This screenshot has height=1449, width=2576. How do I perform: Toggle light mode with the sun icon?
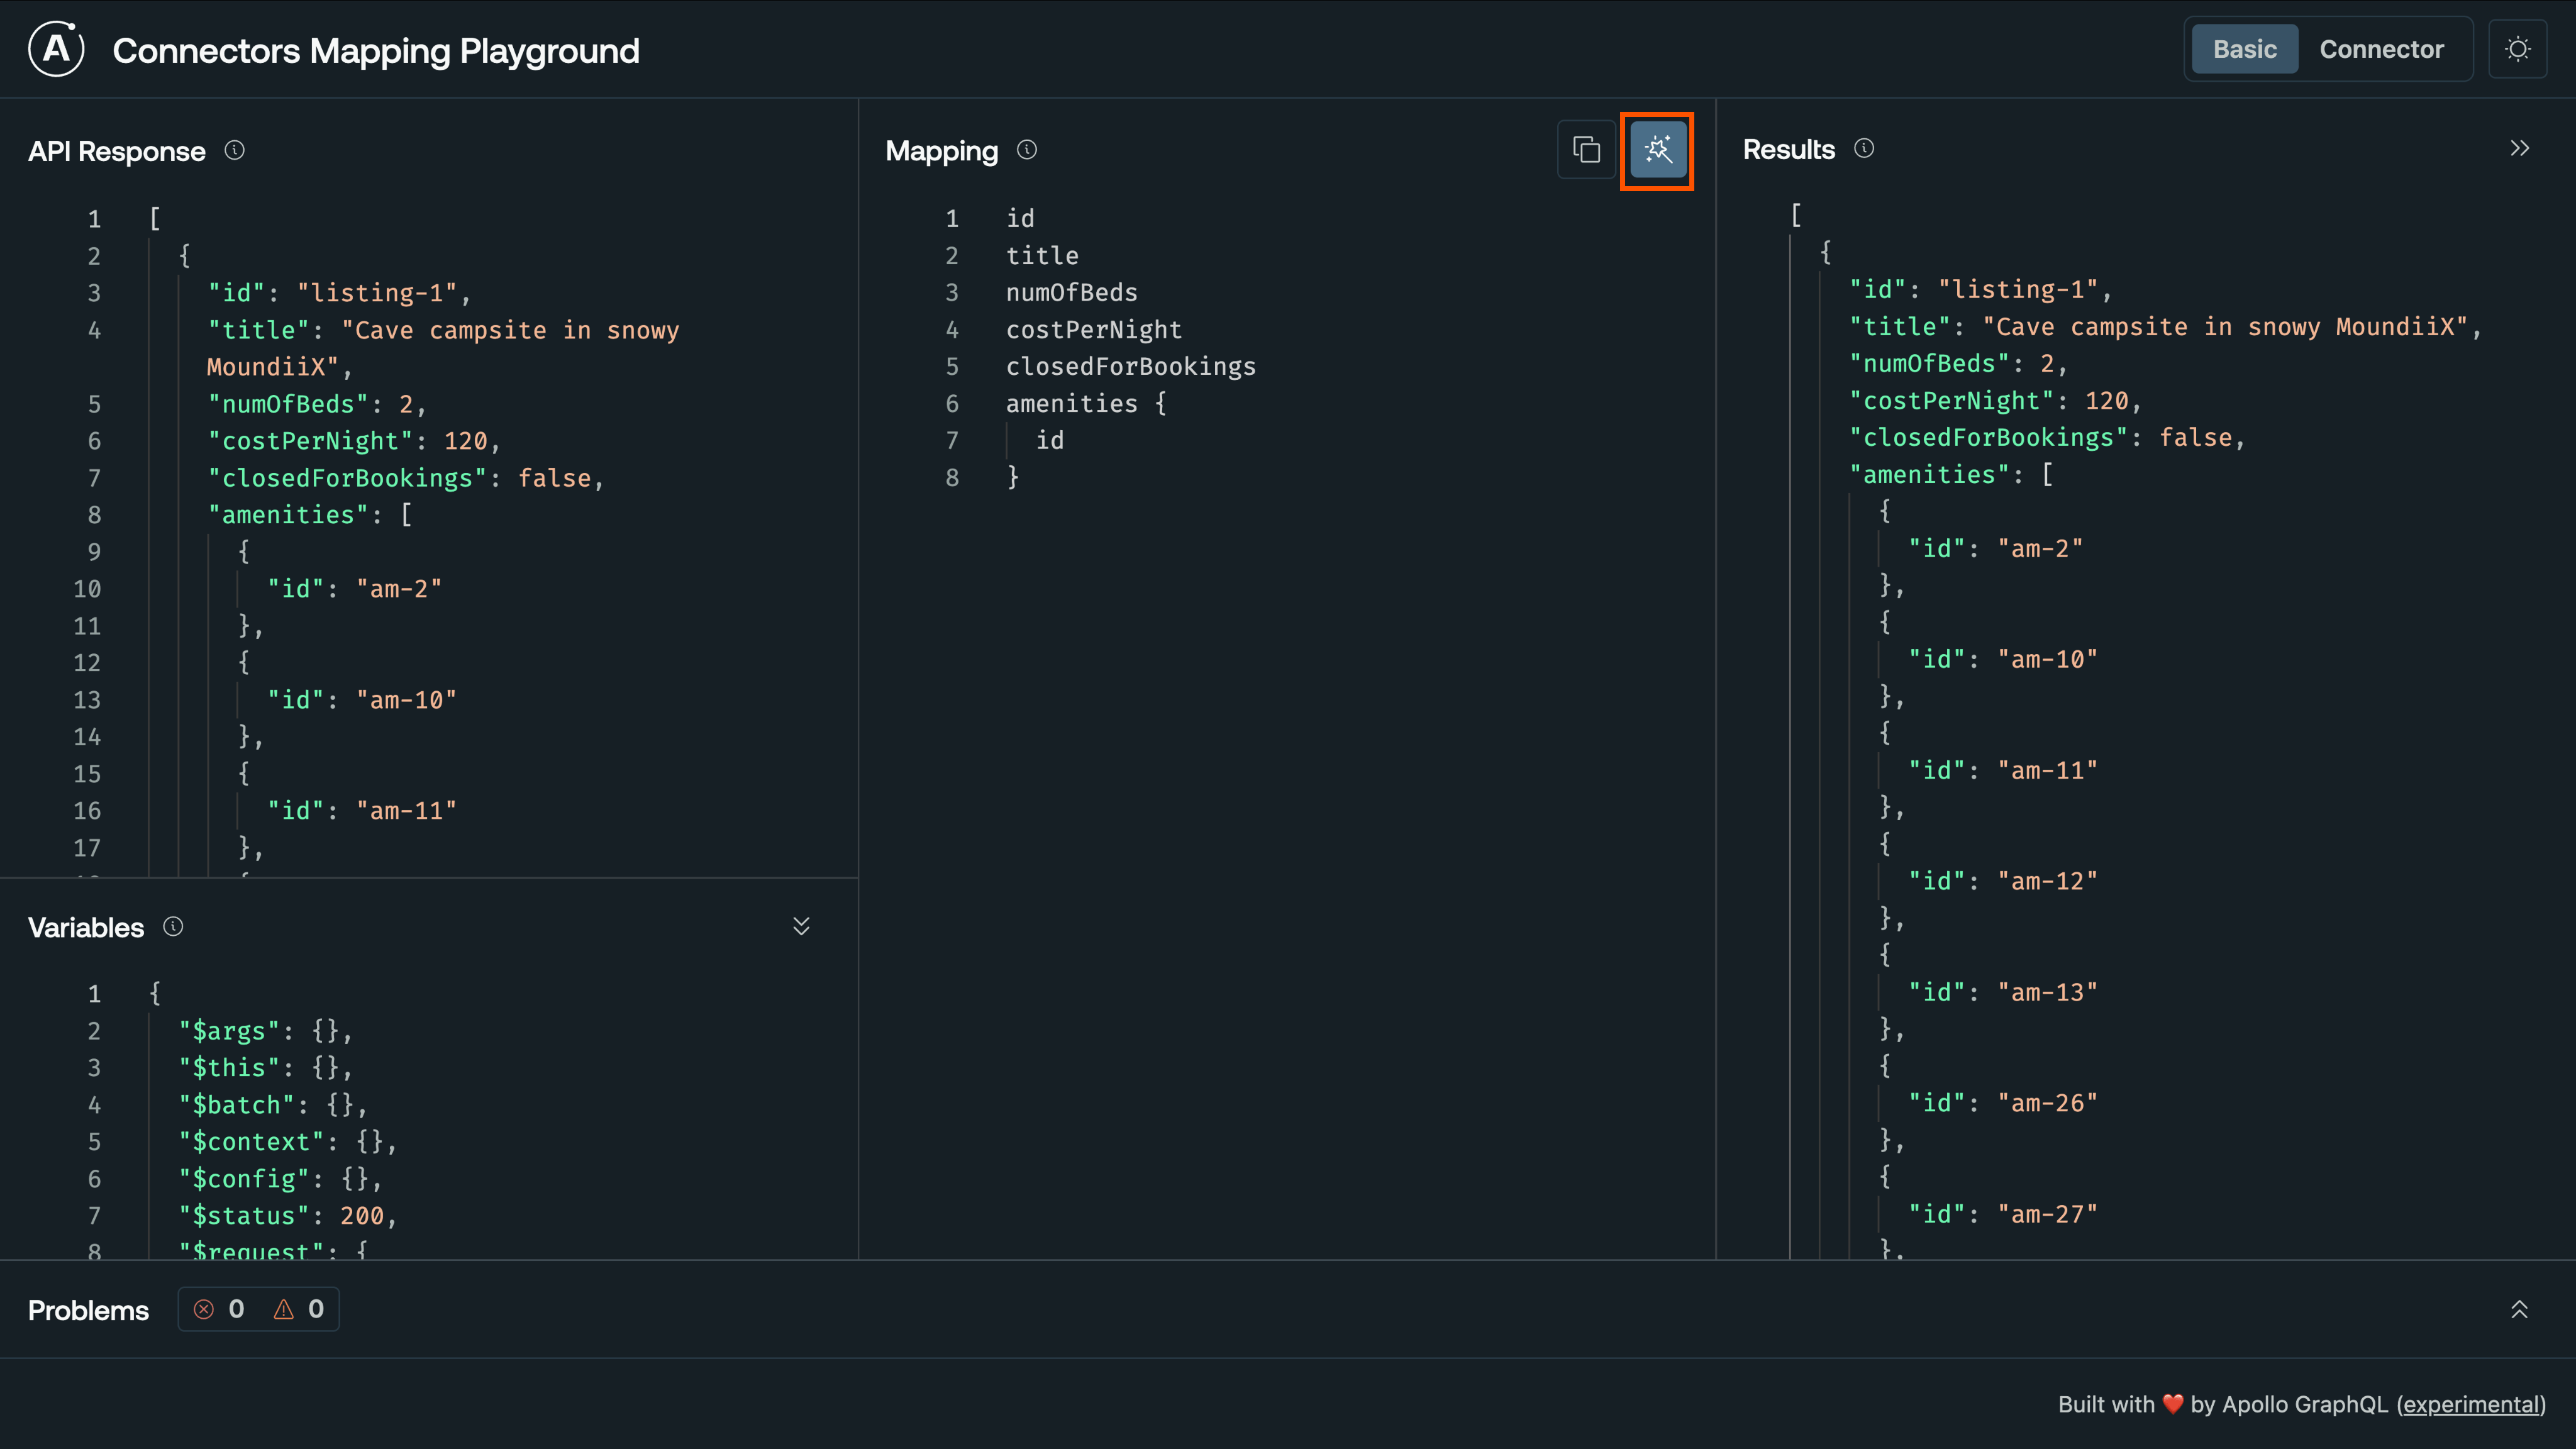coord(2519,48)
